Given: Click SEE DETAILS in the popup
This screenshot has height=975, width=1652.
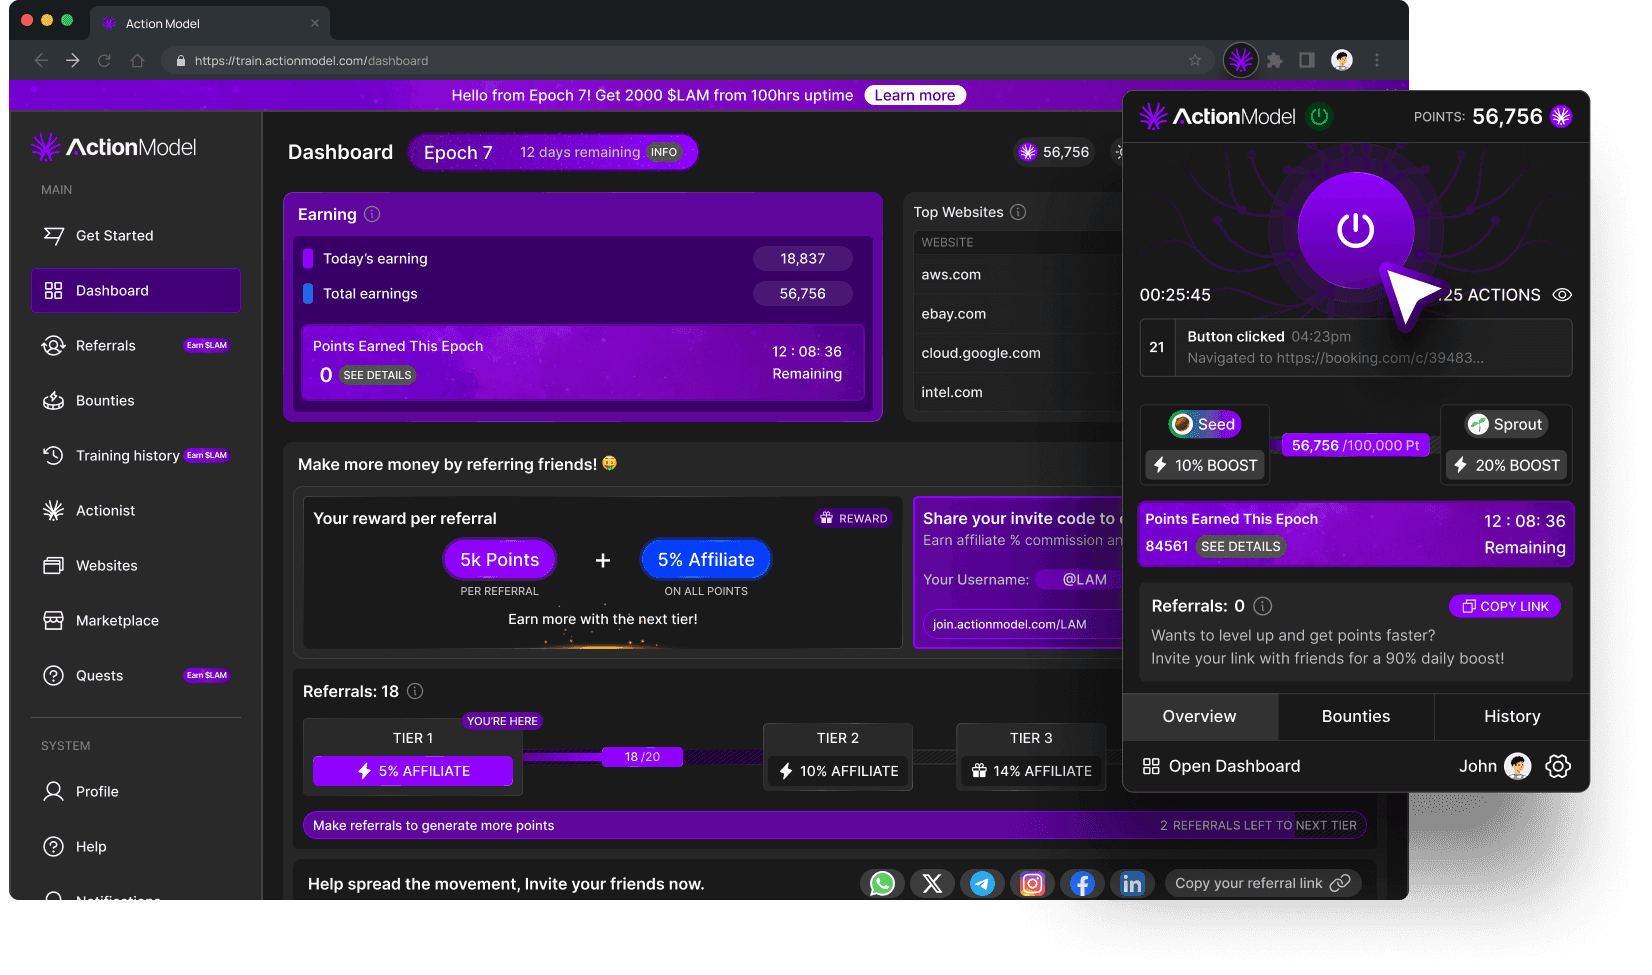Looking at the screenshot, I should 1241,546.
